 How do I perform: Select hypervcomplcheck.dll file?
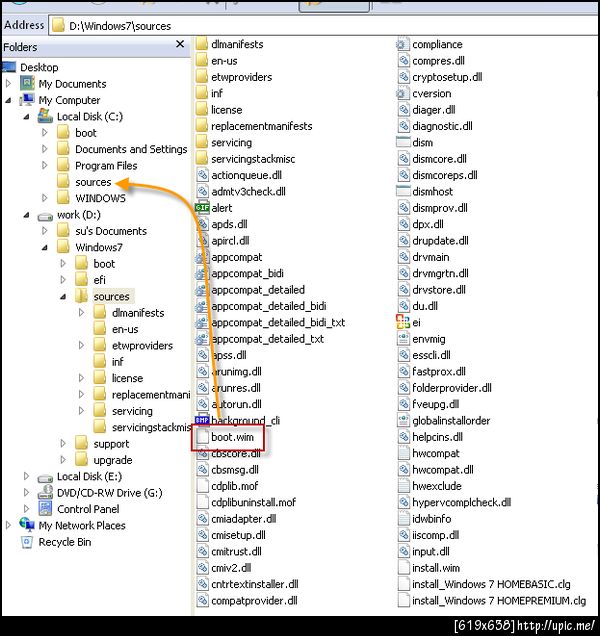(461, 503)
